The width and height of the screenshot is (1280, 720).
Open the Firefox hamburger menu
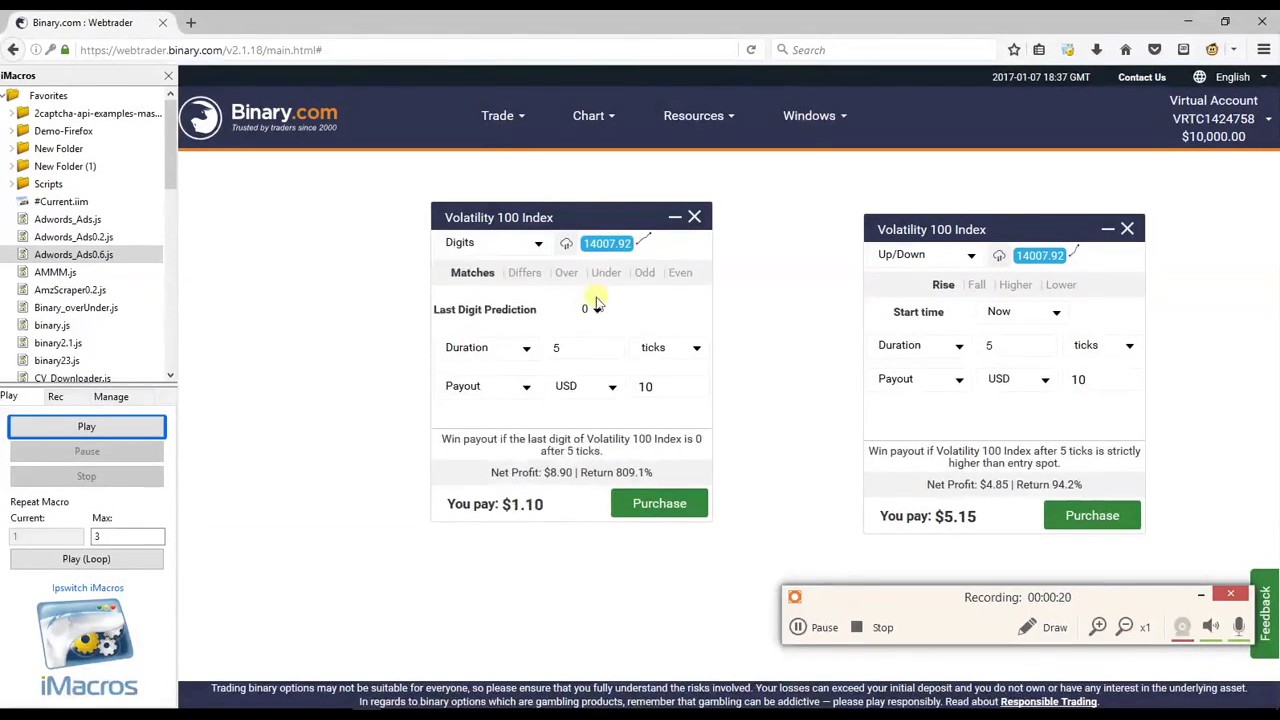click(x=1264, y=50)
